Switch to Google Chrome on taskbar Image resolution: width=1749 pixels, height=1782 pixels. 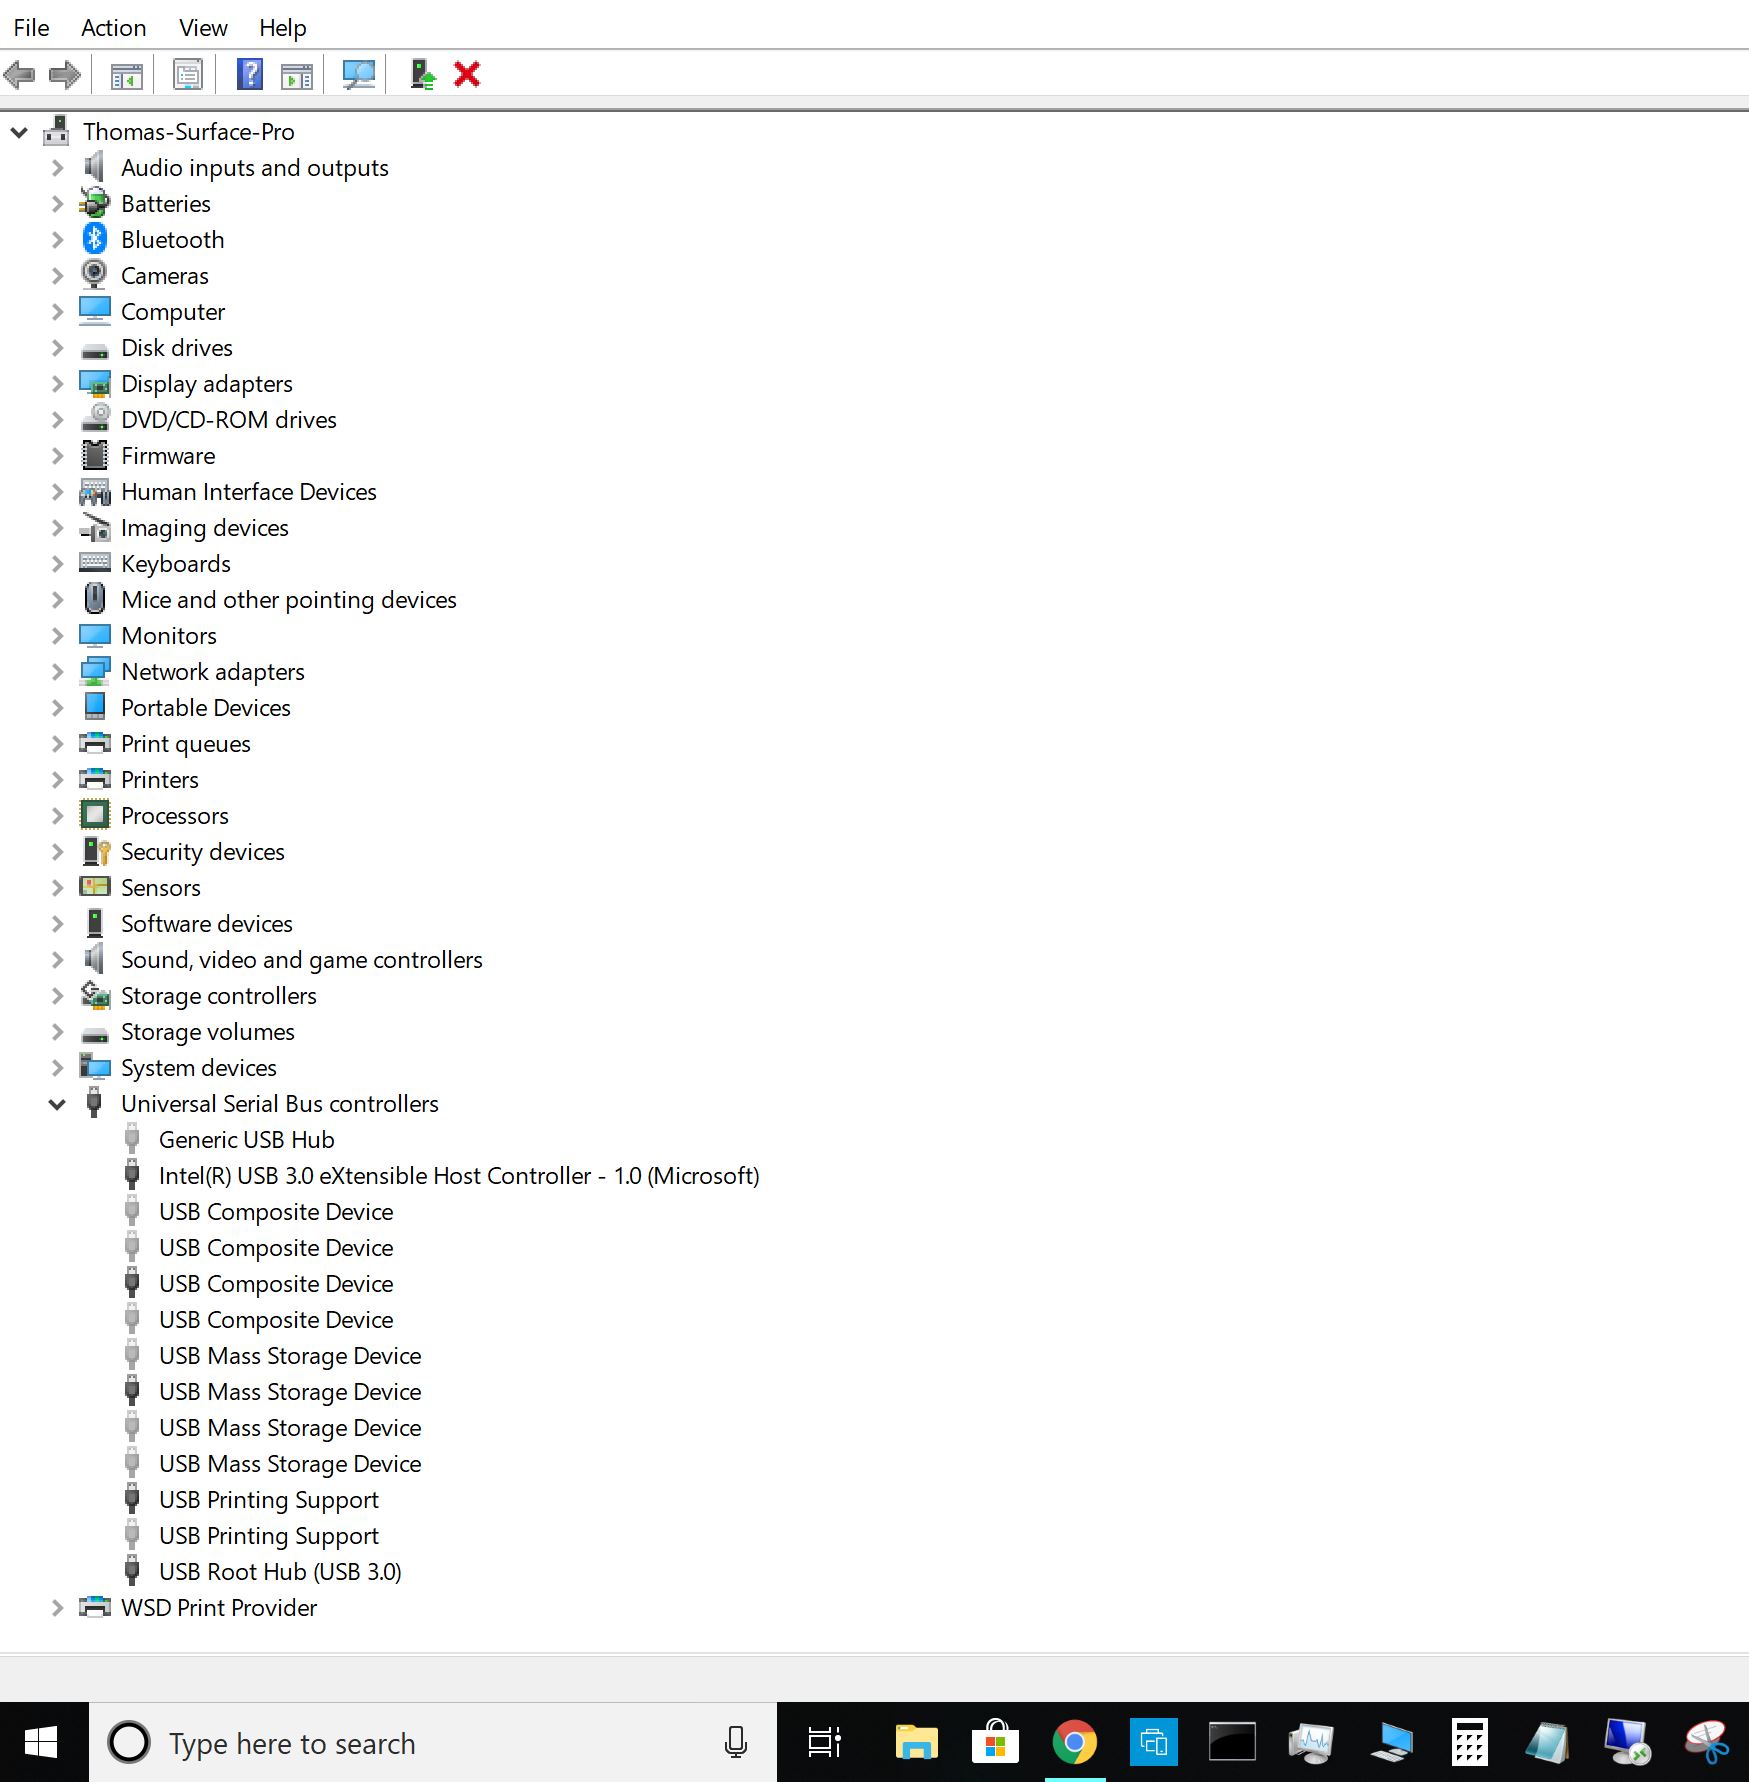point(1074,1743)
